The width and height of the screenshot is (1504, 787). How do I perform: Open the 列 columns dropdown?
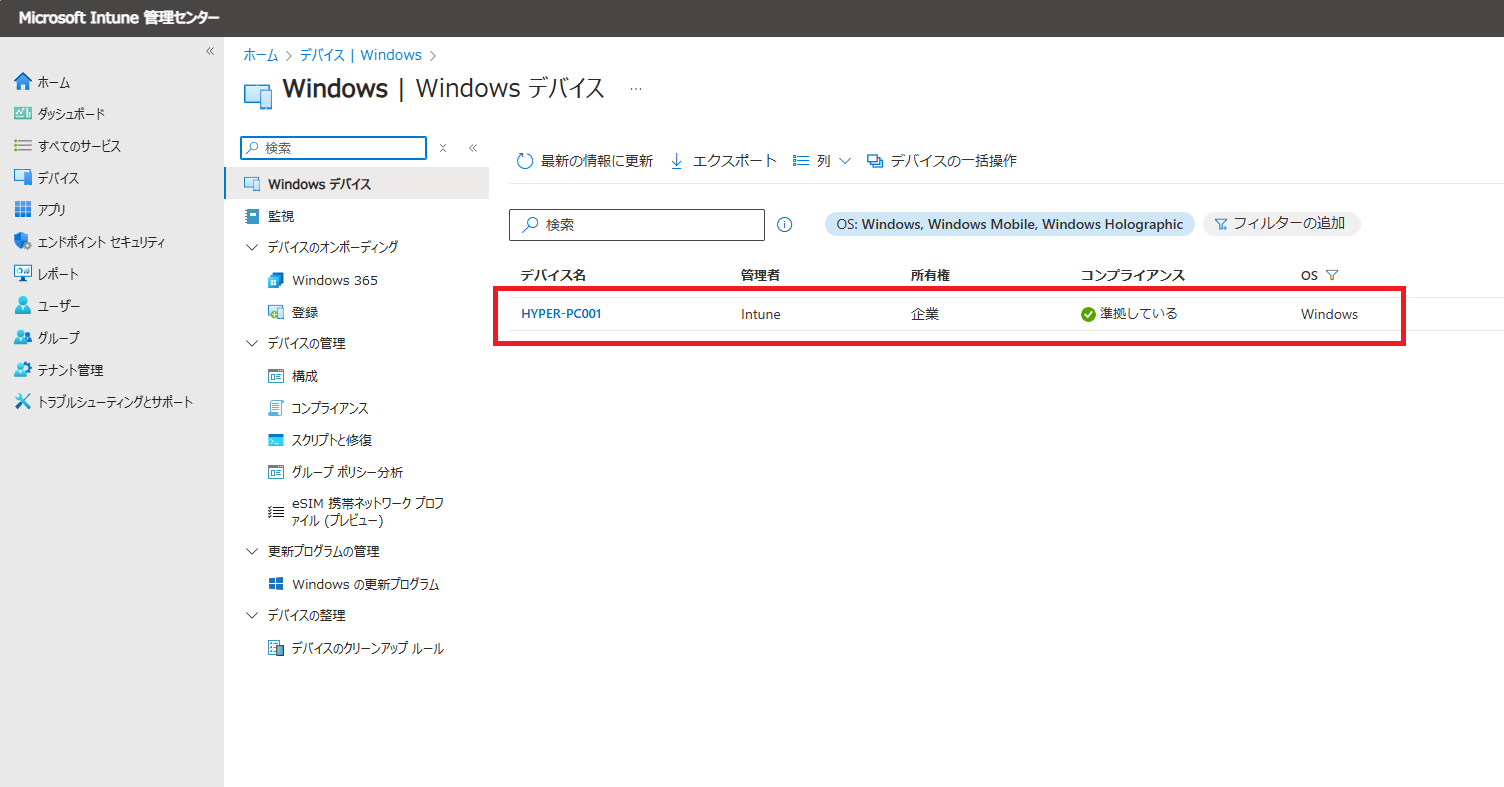822,161
